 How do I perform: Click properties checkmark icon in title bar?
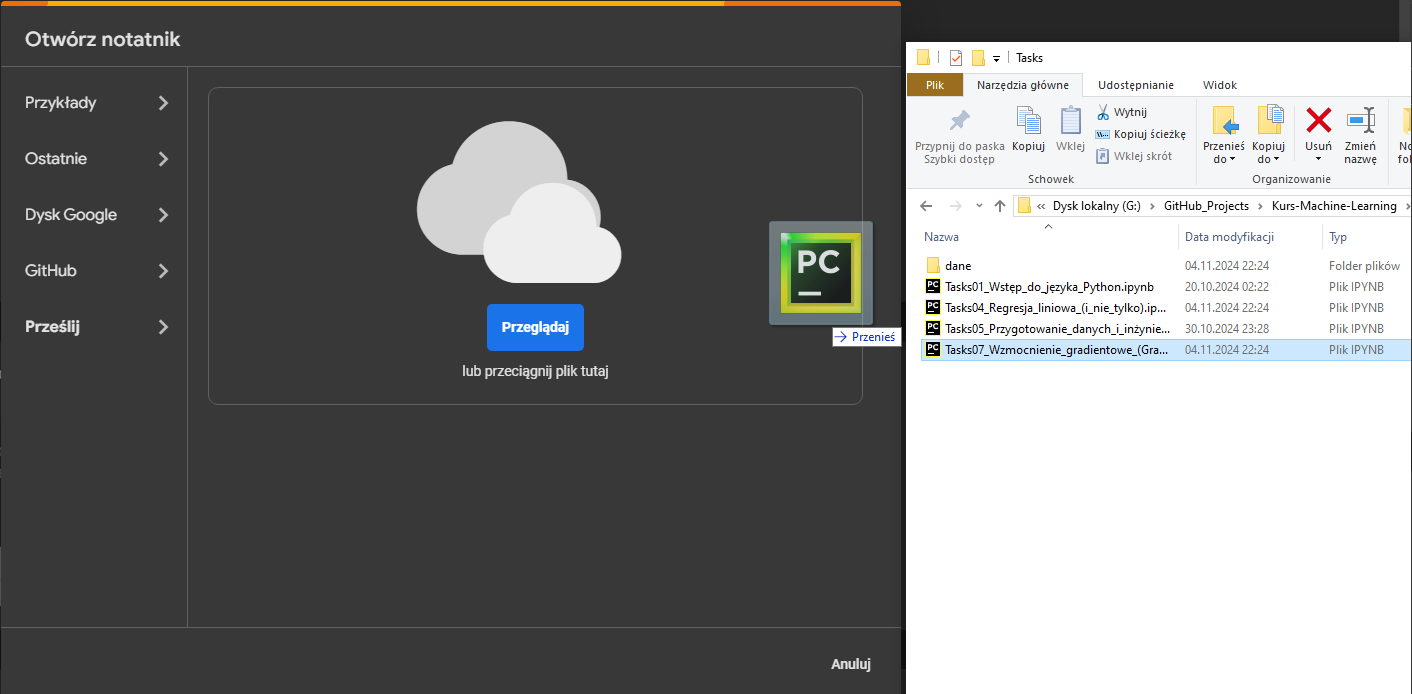click(x=956, y=57)
